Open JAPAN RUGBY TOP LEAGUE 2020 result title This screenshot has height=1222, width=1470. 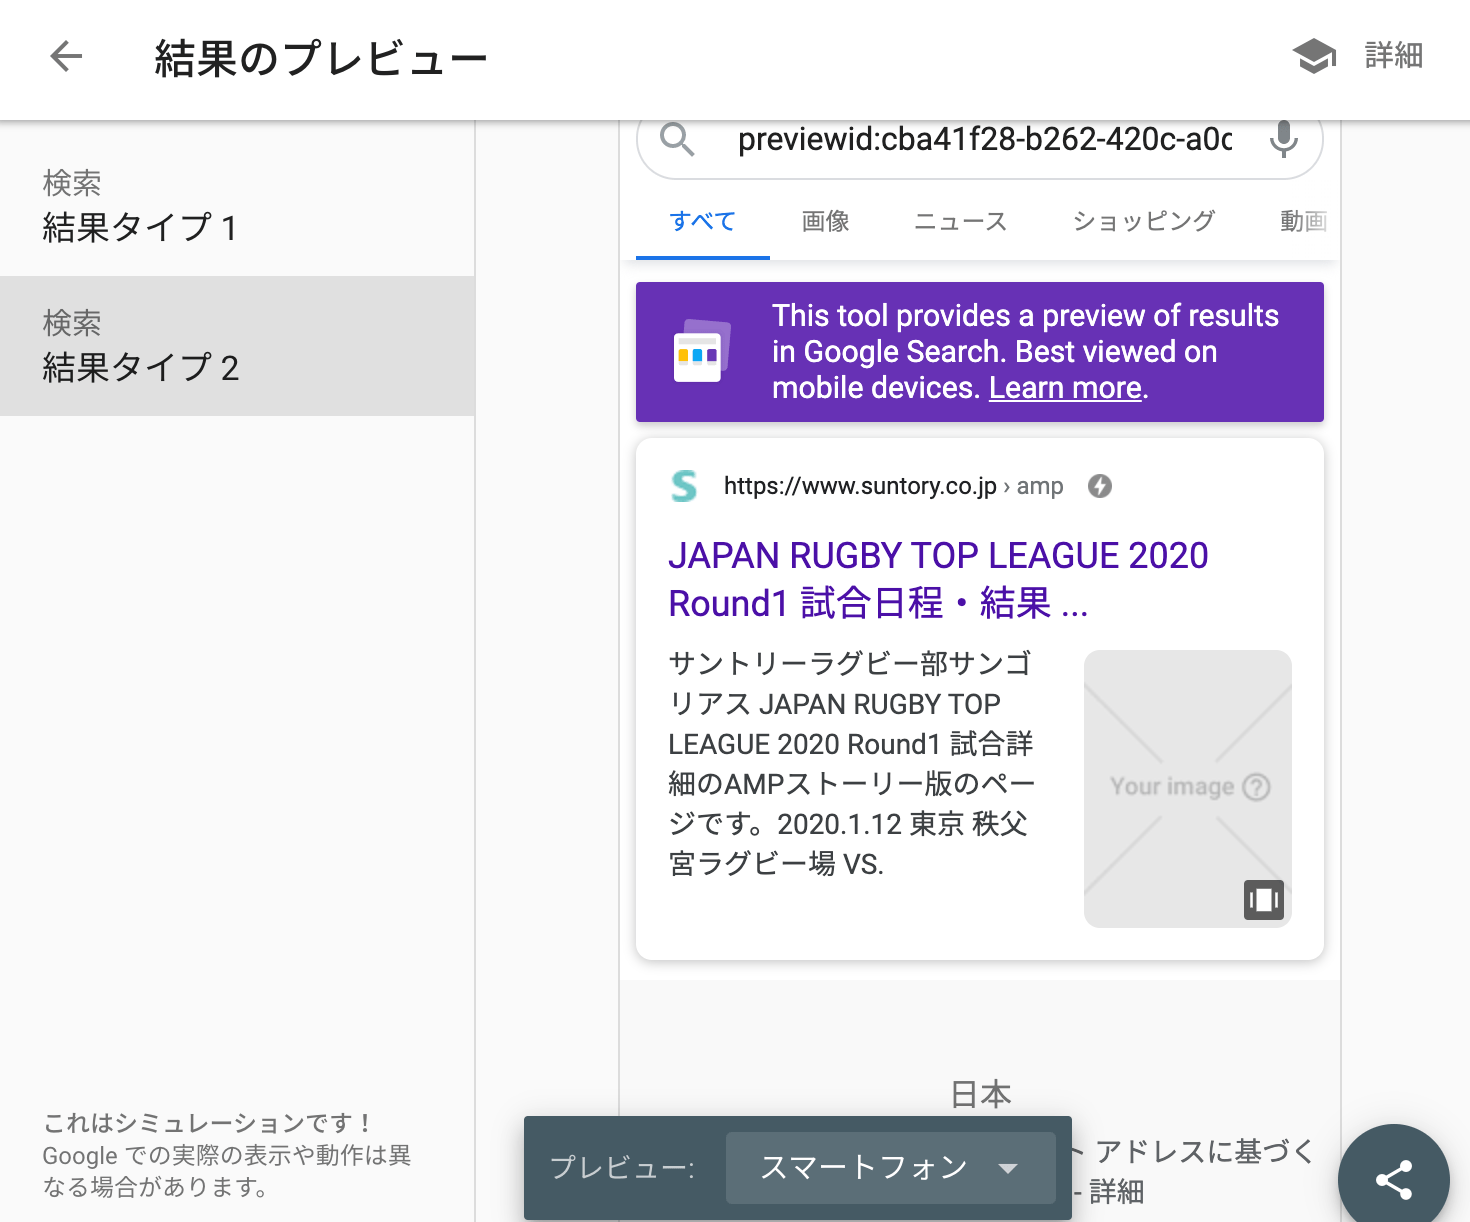click(x=938, y=579)
